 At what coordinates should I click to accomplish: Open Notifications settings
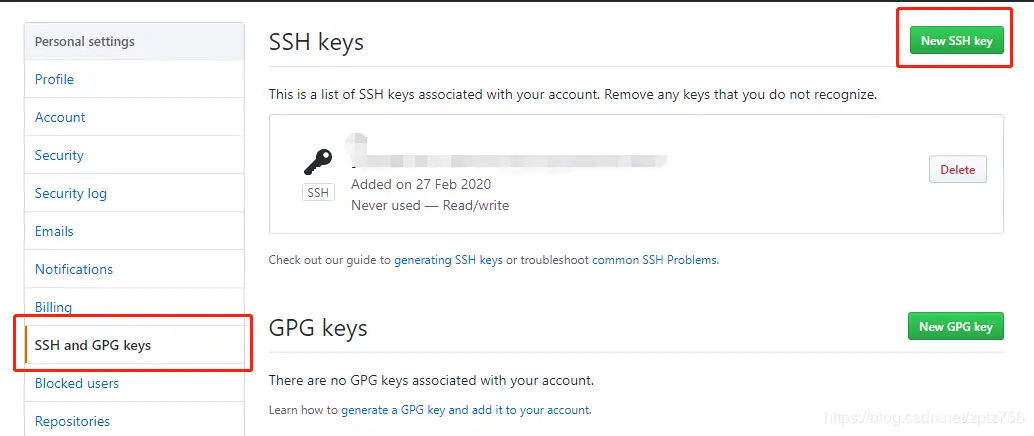pyautogui.click(x=73, y=269)
